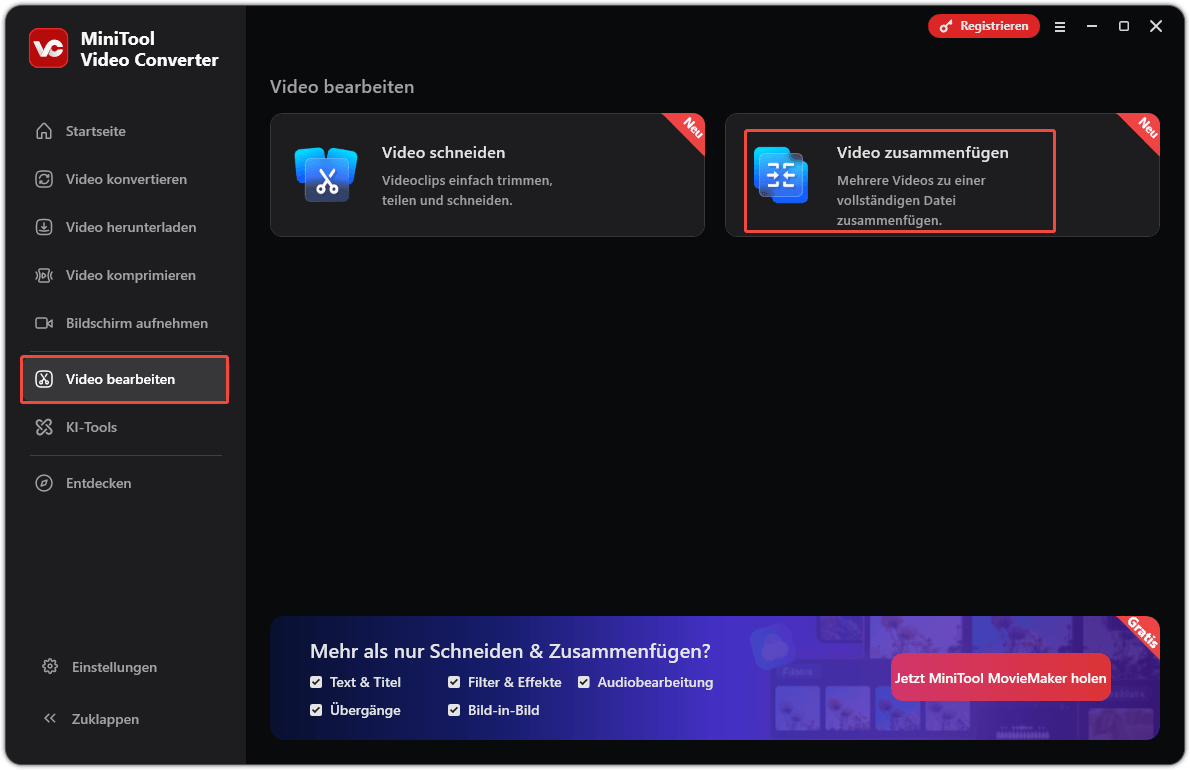Screen dimensions: 1190x770
Task: Toggle the Bild-in-Bild checkbox
Action: click(454, 710)
